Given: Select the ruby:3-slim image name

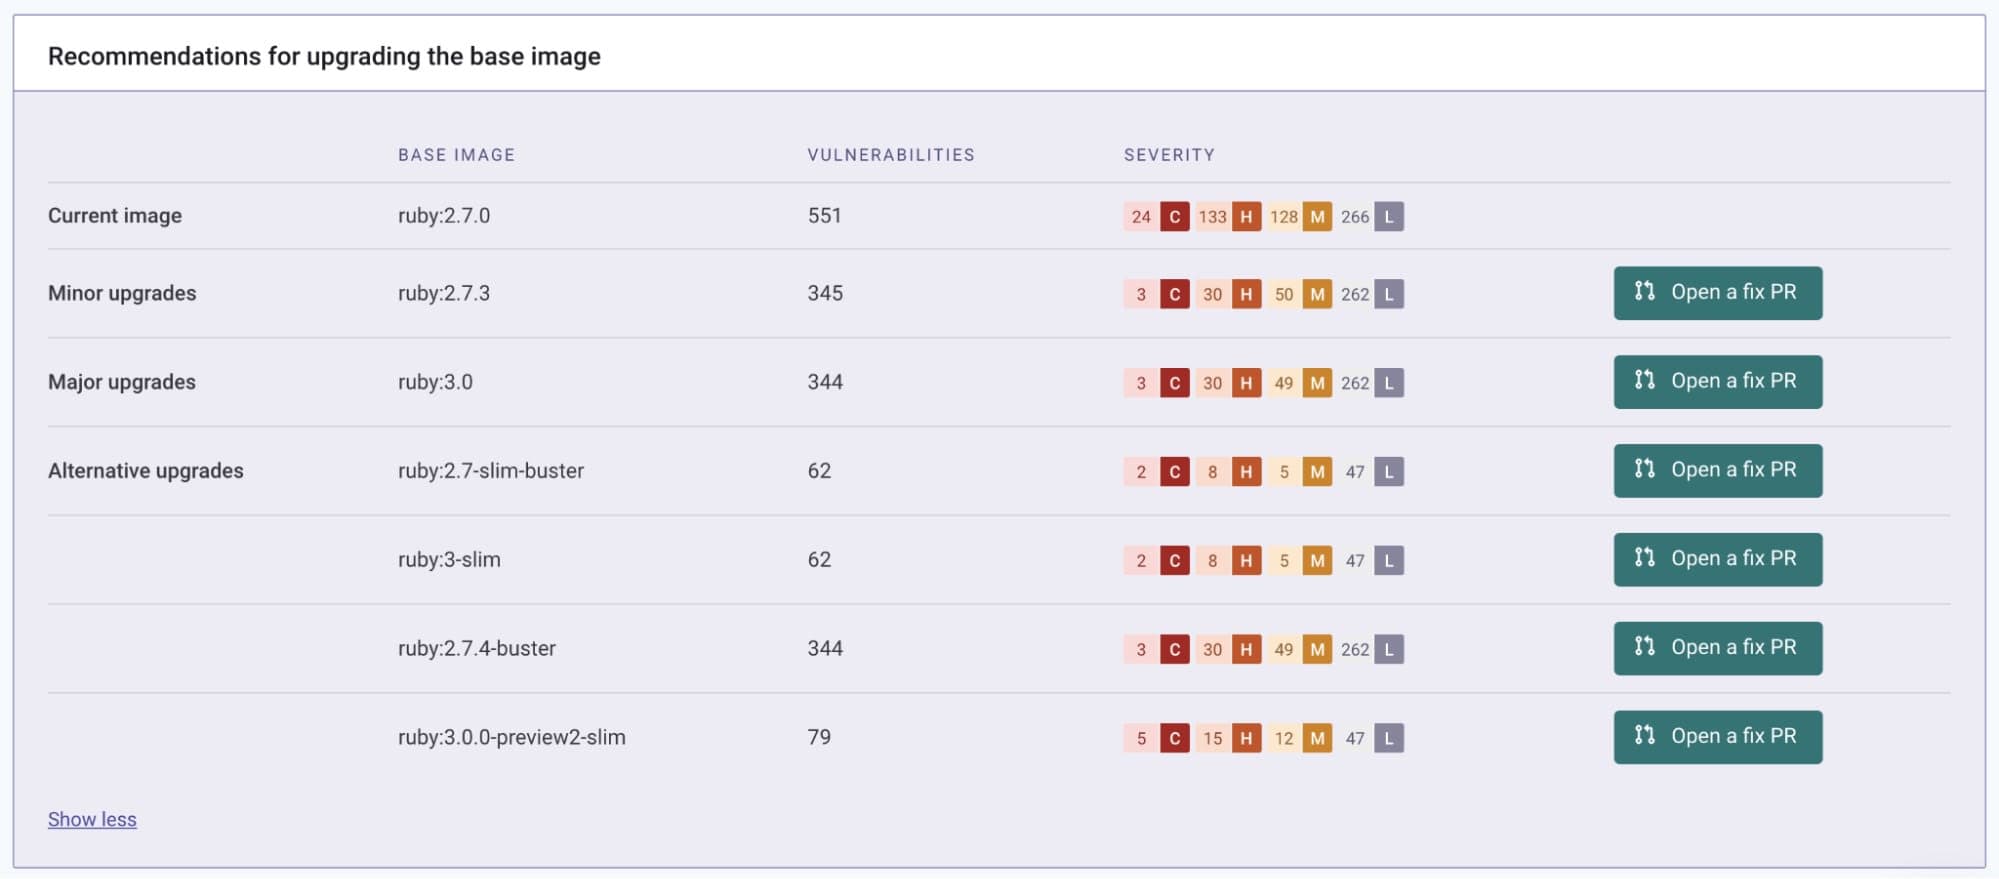Looking at the screenshot, I should 449,560.
